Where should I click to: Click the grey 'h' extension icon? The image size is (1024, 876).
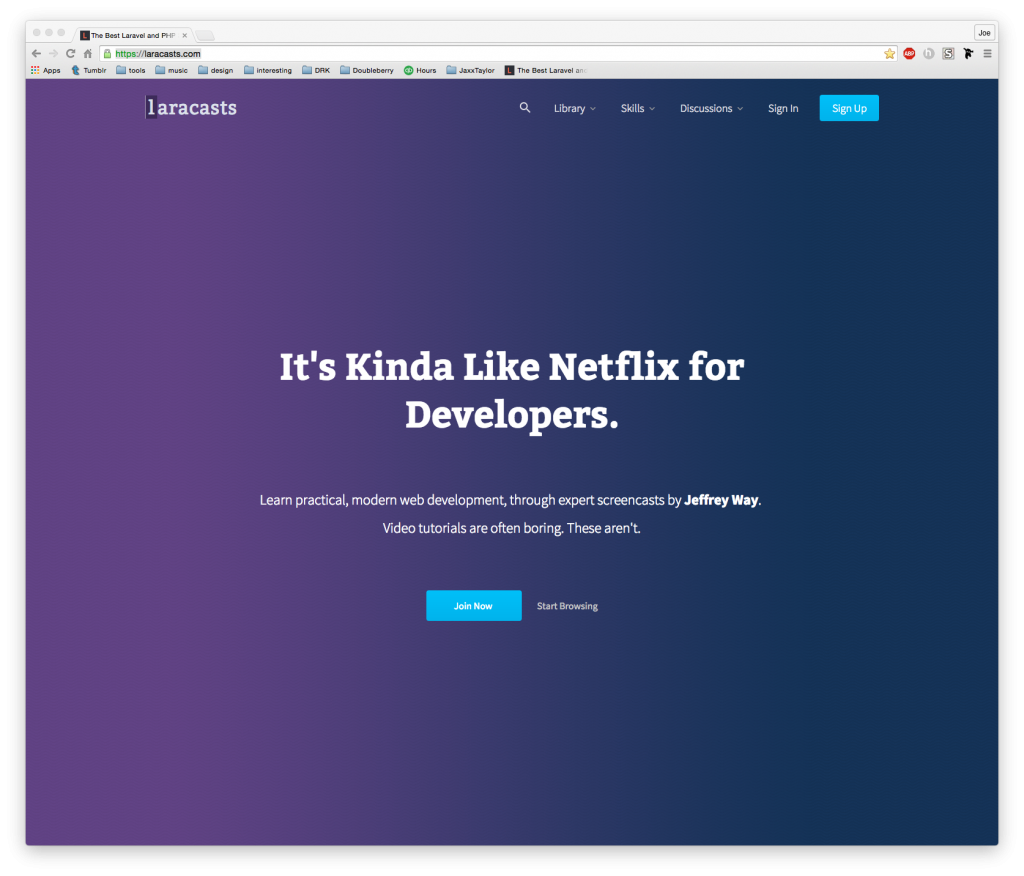[929, 54]
